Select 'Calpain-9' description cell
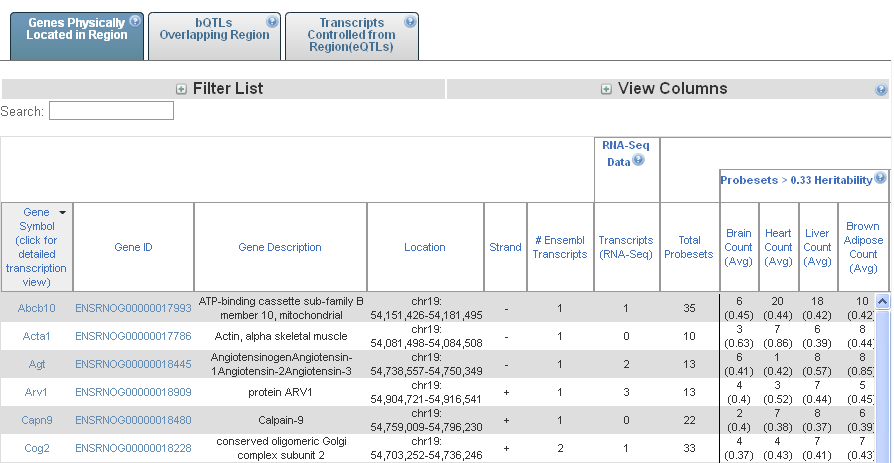Screen dimensions: 894x463 click(281, 420)
